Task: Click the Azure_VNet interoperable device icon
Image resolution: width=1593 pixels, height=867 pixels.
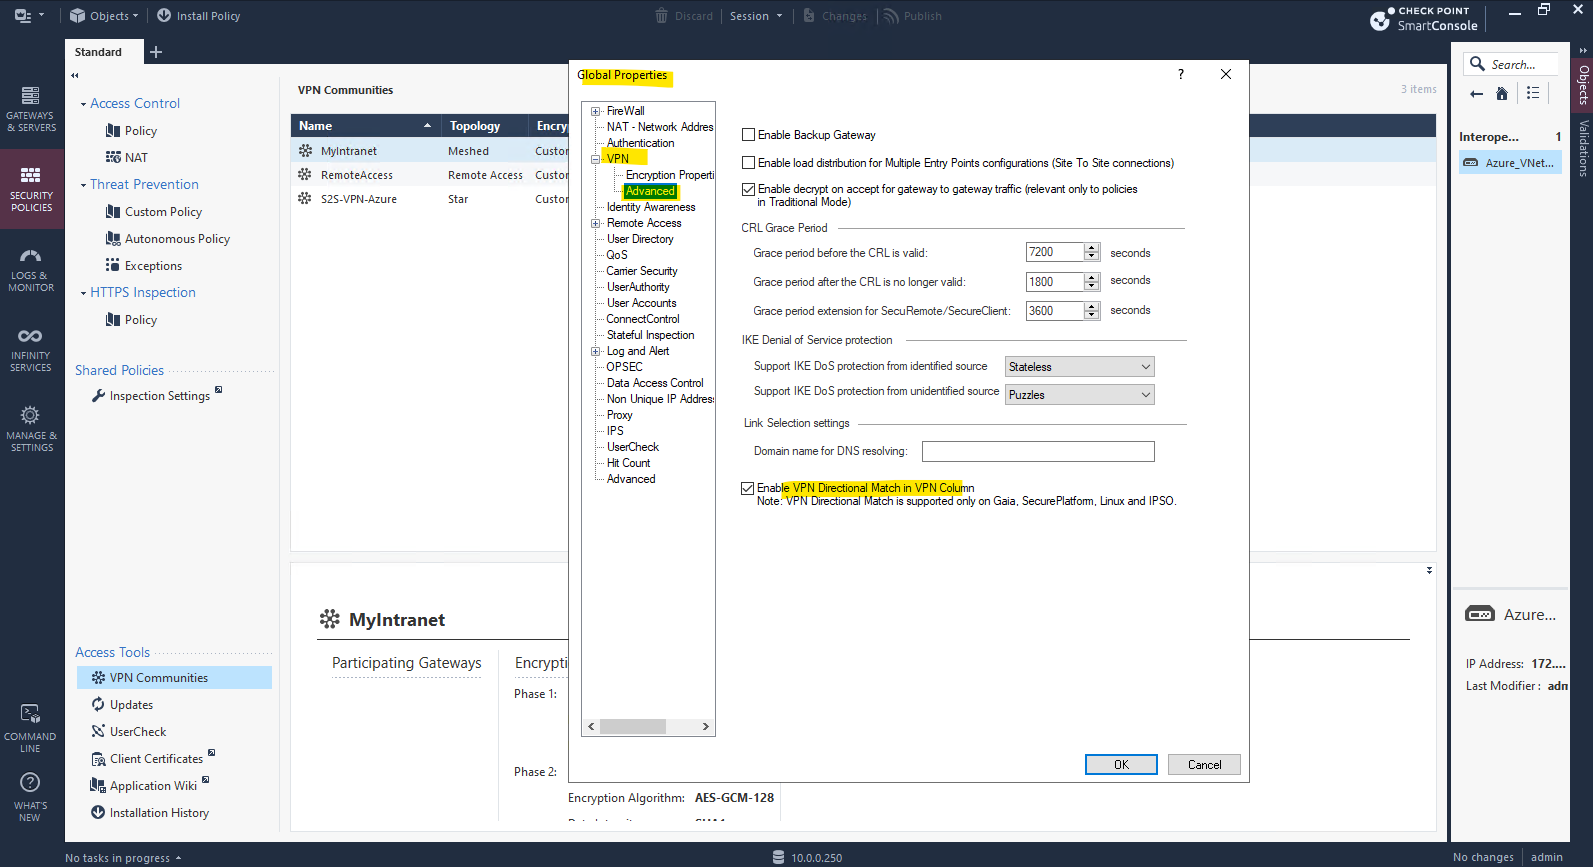Action: click(1471, 163)
